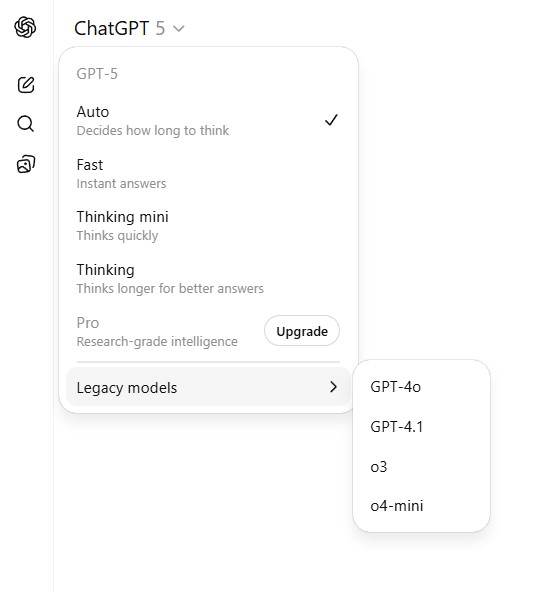The image size is (553, 592).
Task: Pick the o3 legacy model
Action: [421, 467]
